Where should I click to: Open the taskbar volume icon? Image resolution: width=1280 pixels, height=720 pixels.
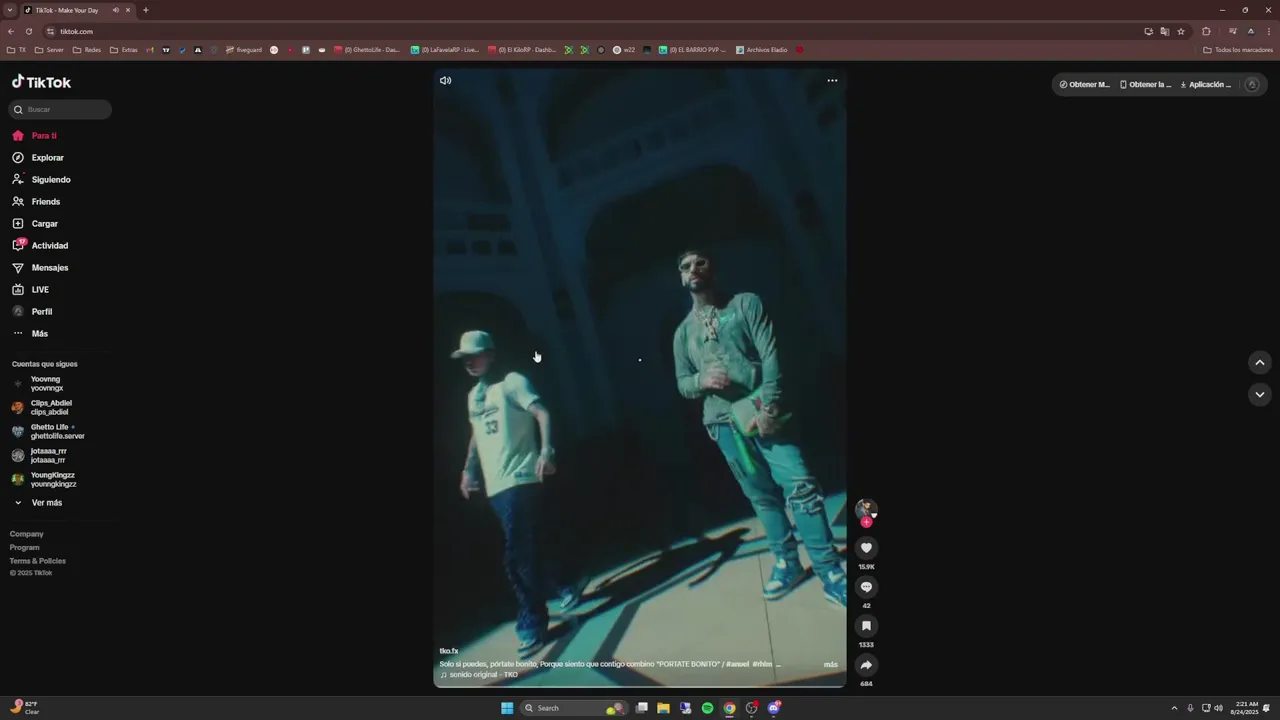[1218, 708]
